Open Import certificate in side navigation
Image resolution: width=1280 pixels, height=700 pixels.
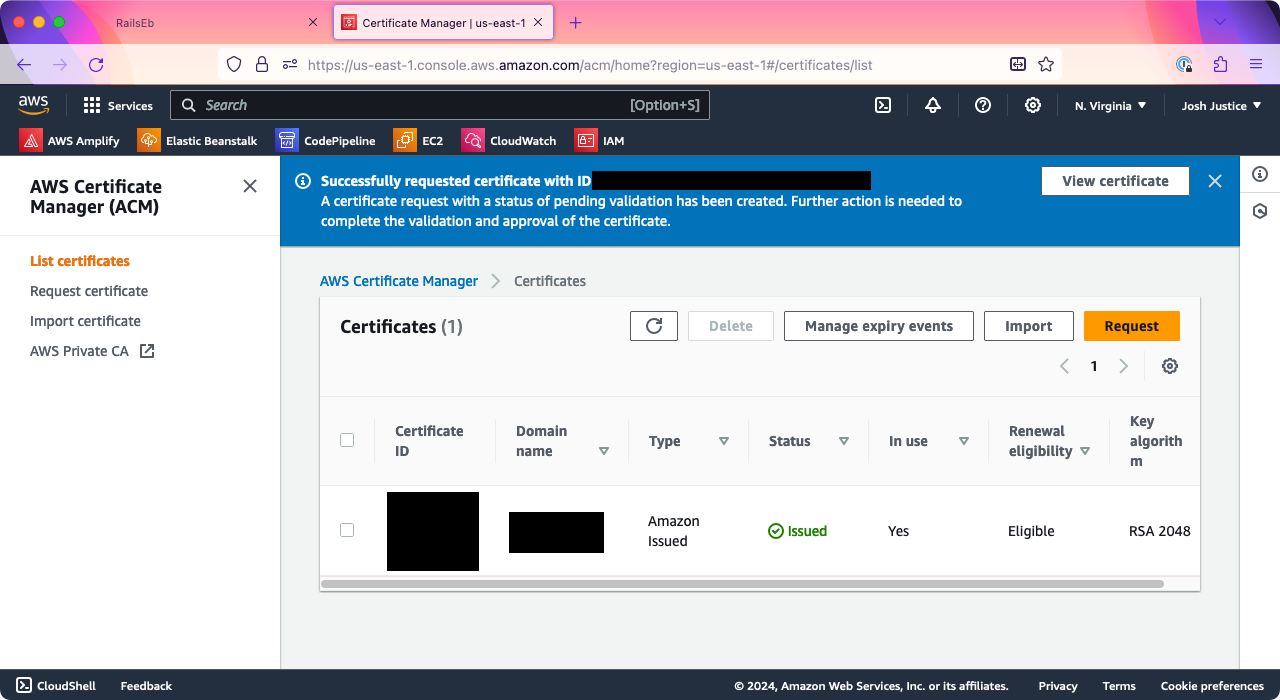coord(85,321)
